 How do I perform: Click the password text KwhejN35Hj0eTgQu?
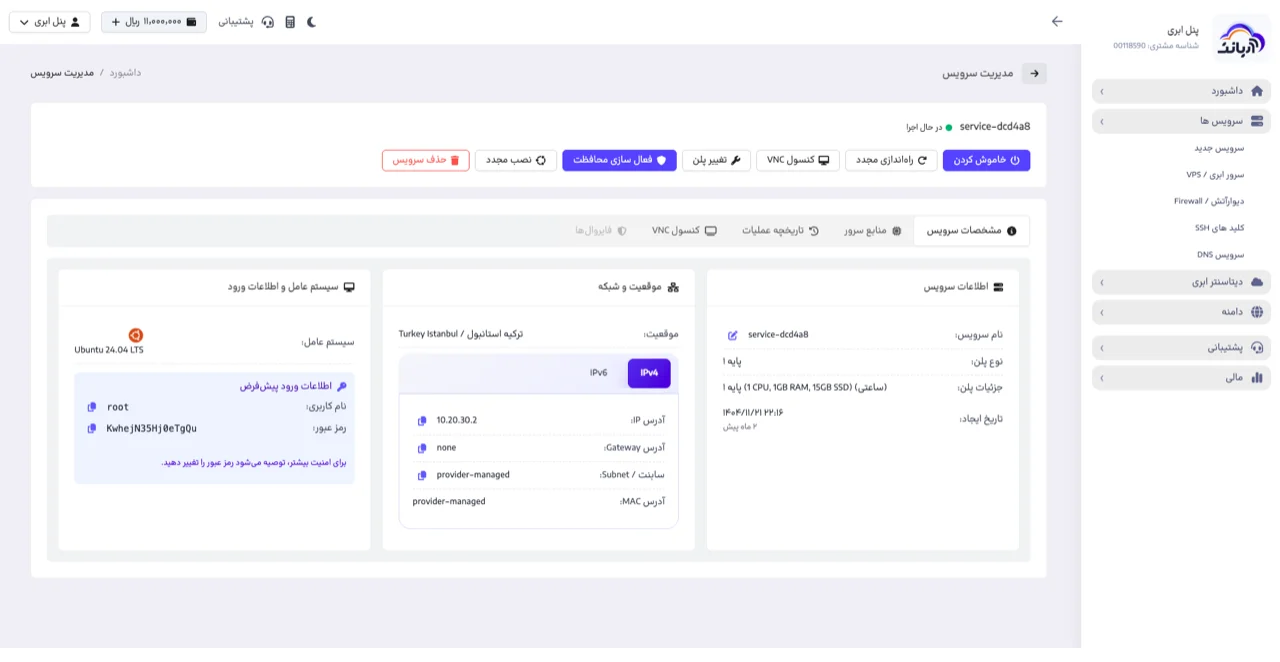(x=152, y=429)
